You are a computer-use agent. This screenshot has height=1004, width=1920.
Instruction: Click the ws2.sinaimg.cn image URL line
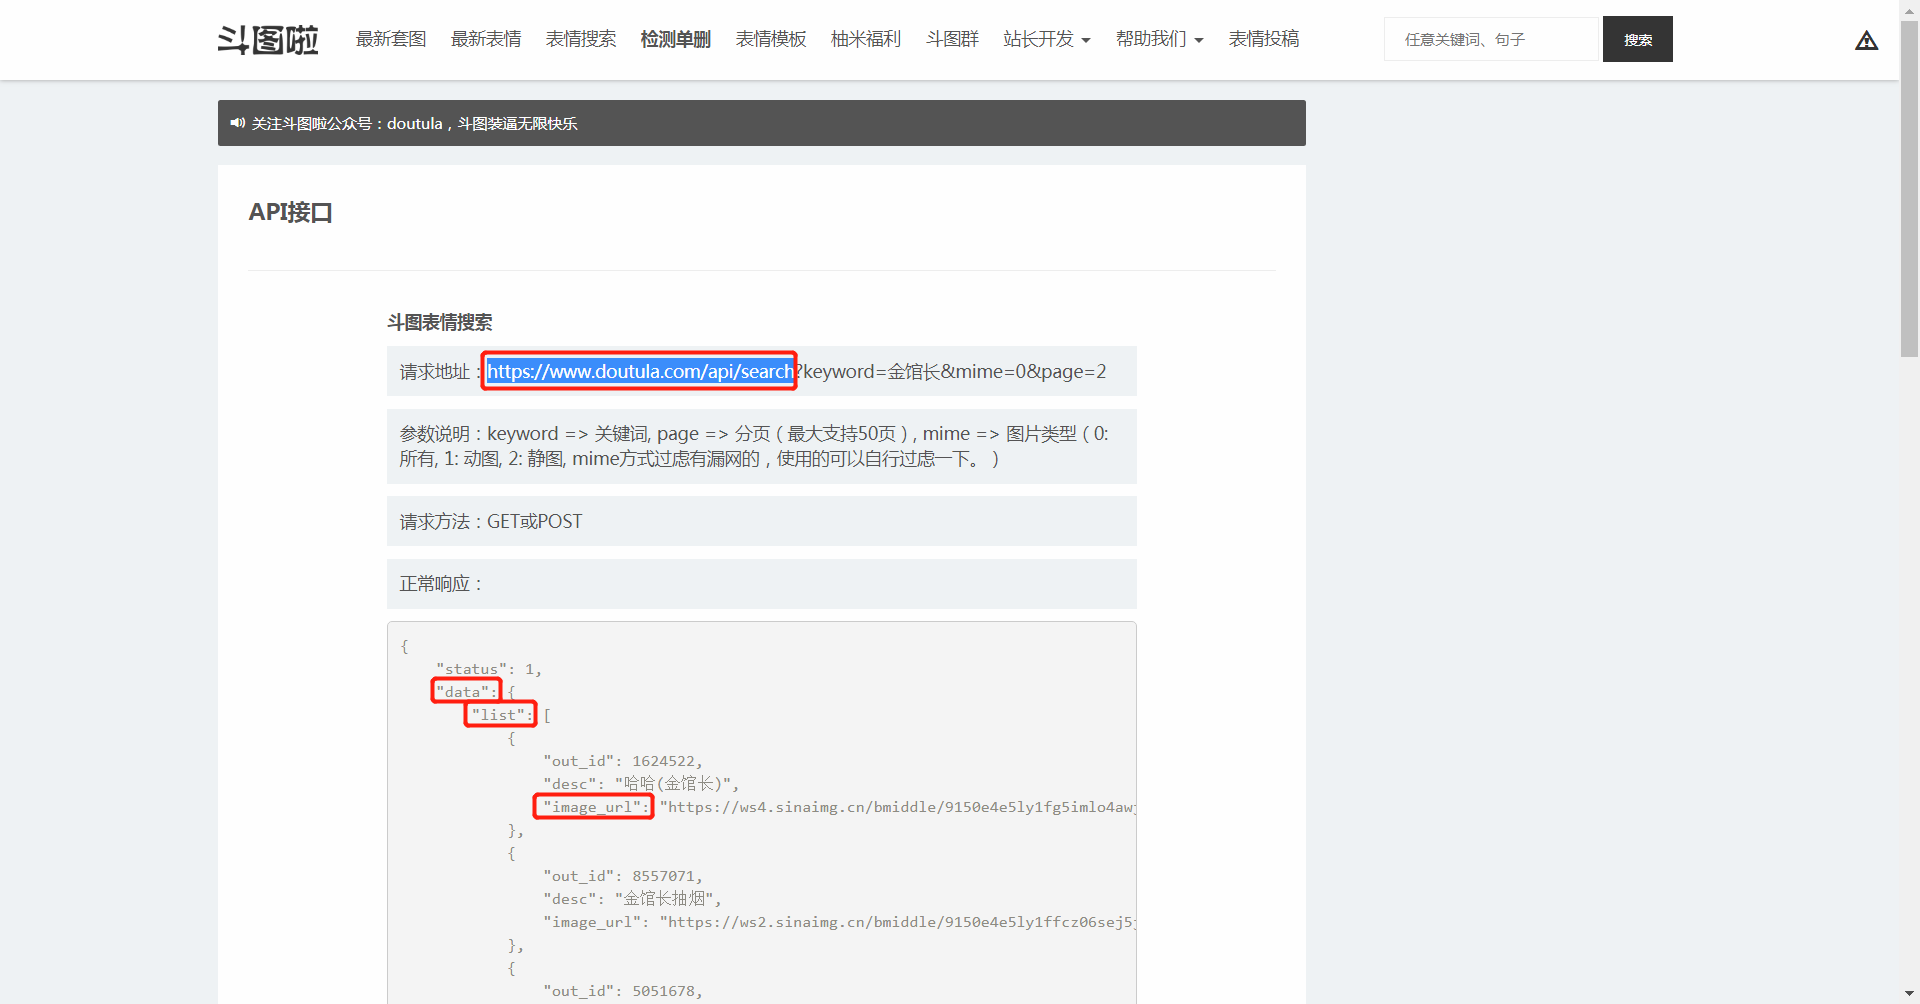coord(839,922)
